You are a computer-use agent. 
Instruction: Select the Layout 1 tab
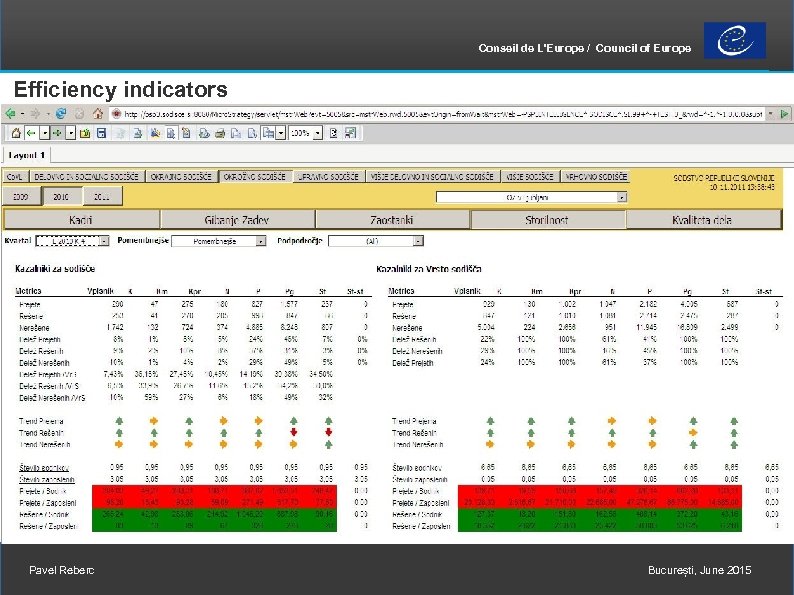pos(26,155)
